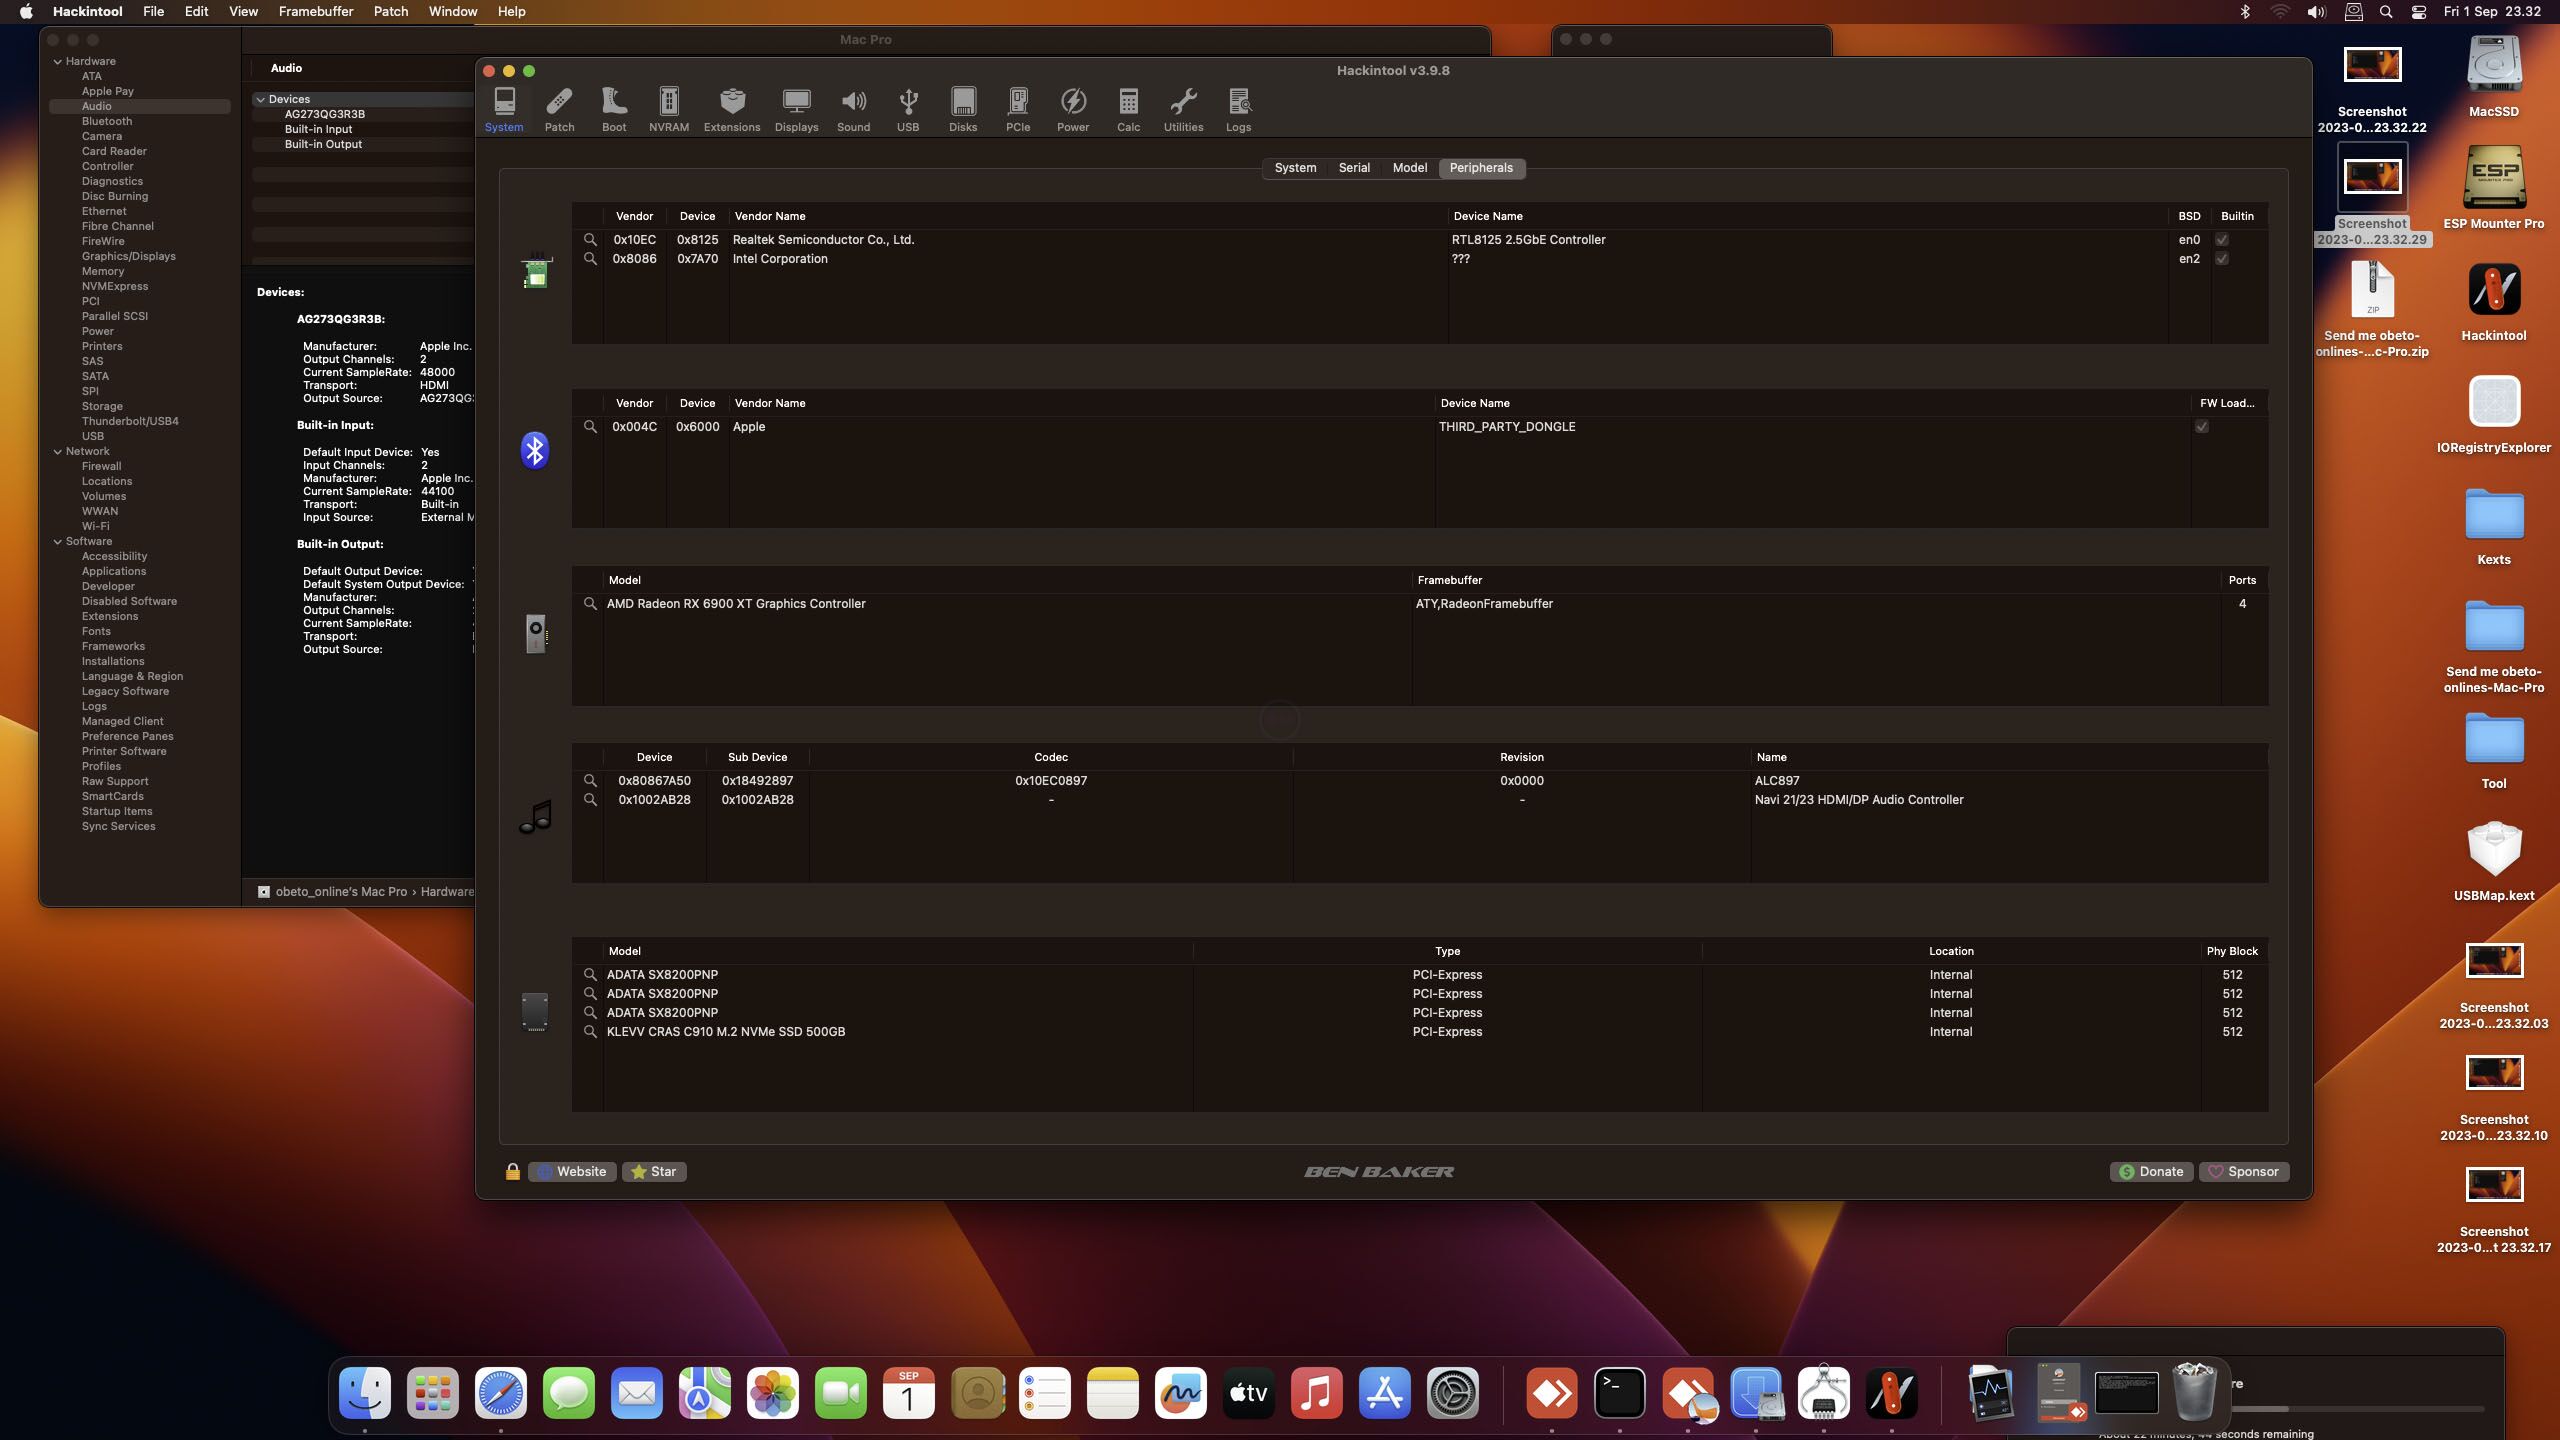Collapse the Hardware tree in System Information
This screenshot has height=1440, width=2560.
tap(58, 62)
